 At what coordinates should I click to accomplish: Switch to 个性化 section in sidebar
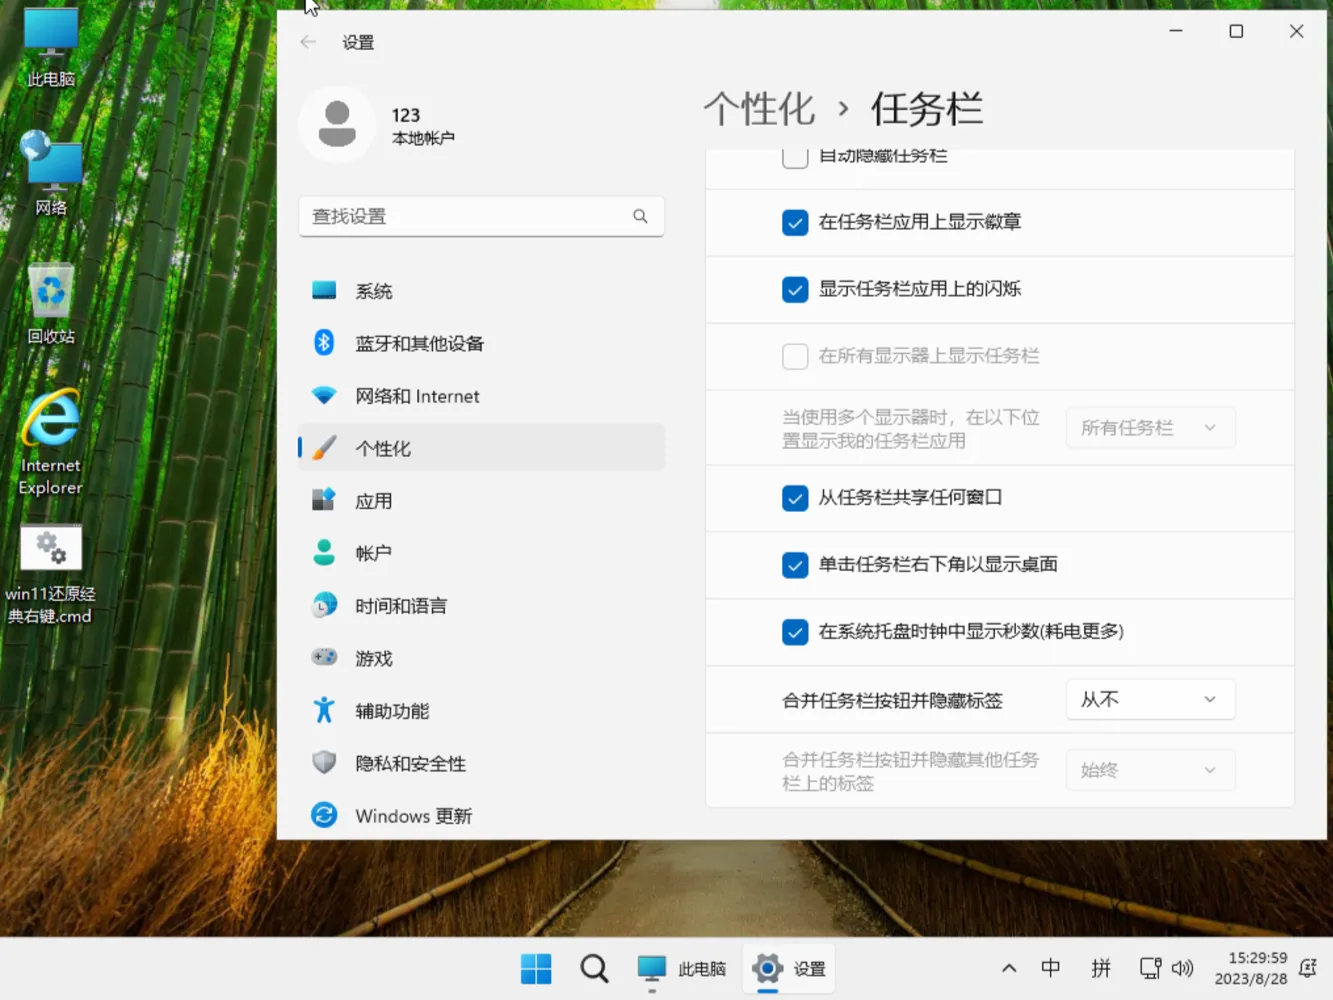coord(383,448)
